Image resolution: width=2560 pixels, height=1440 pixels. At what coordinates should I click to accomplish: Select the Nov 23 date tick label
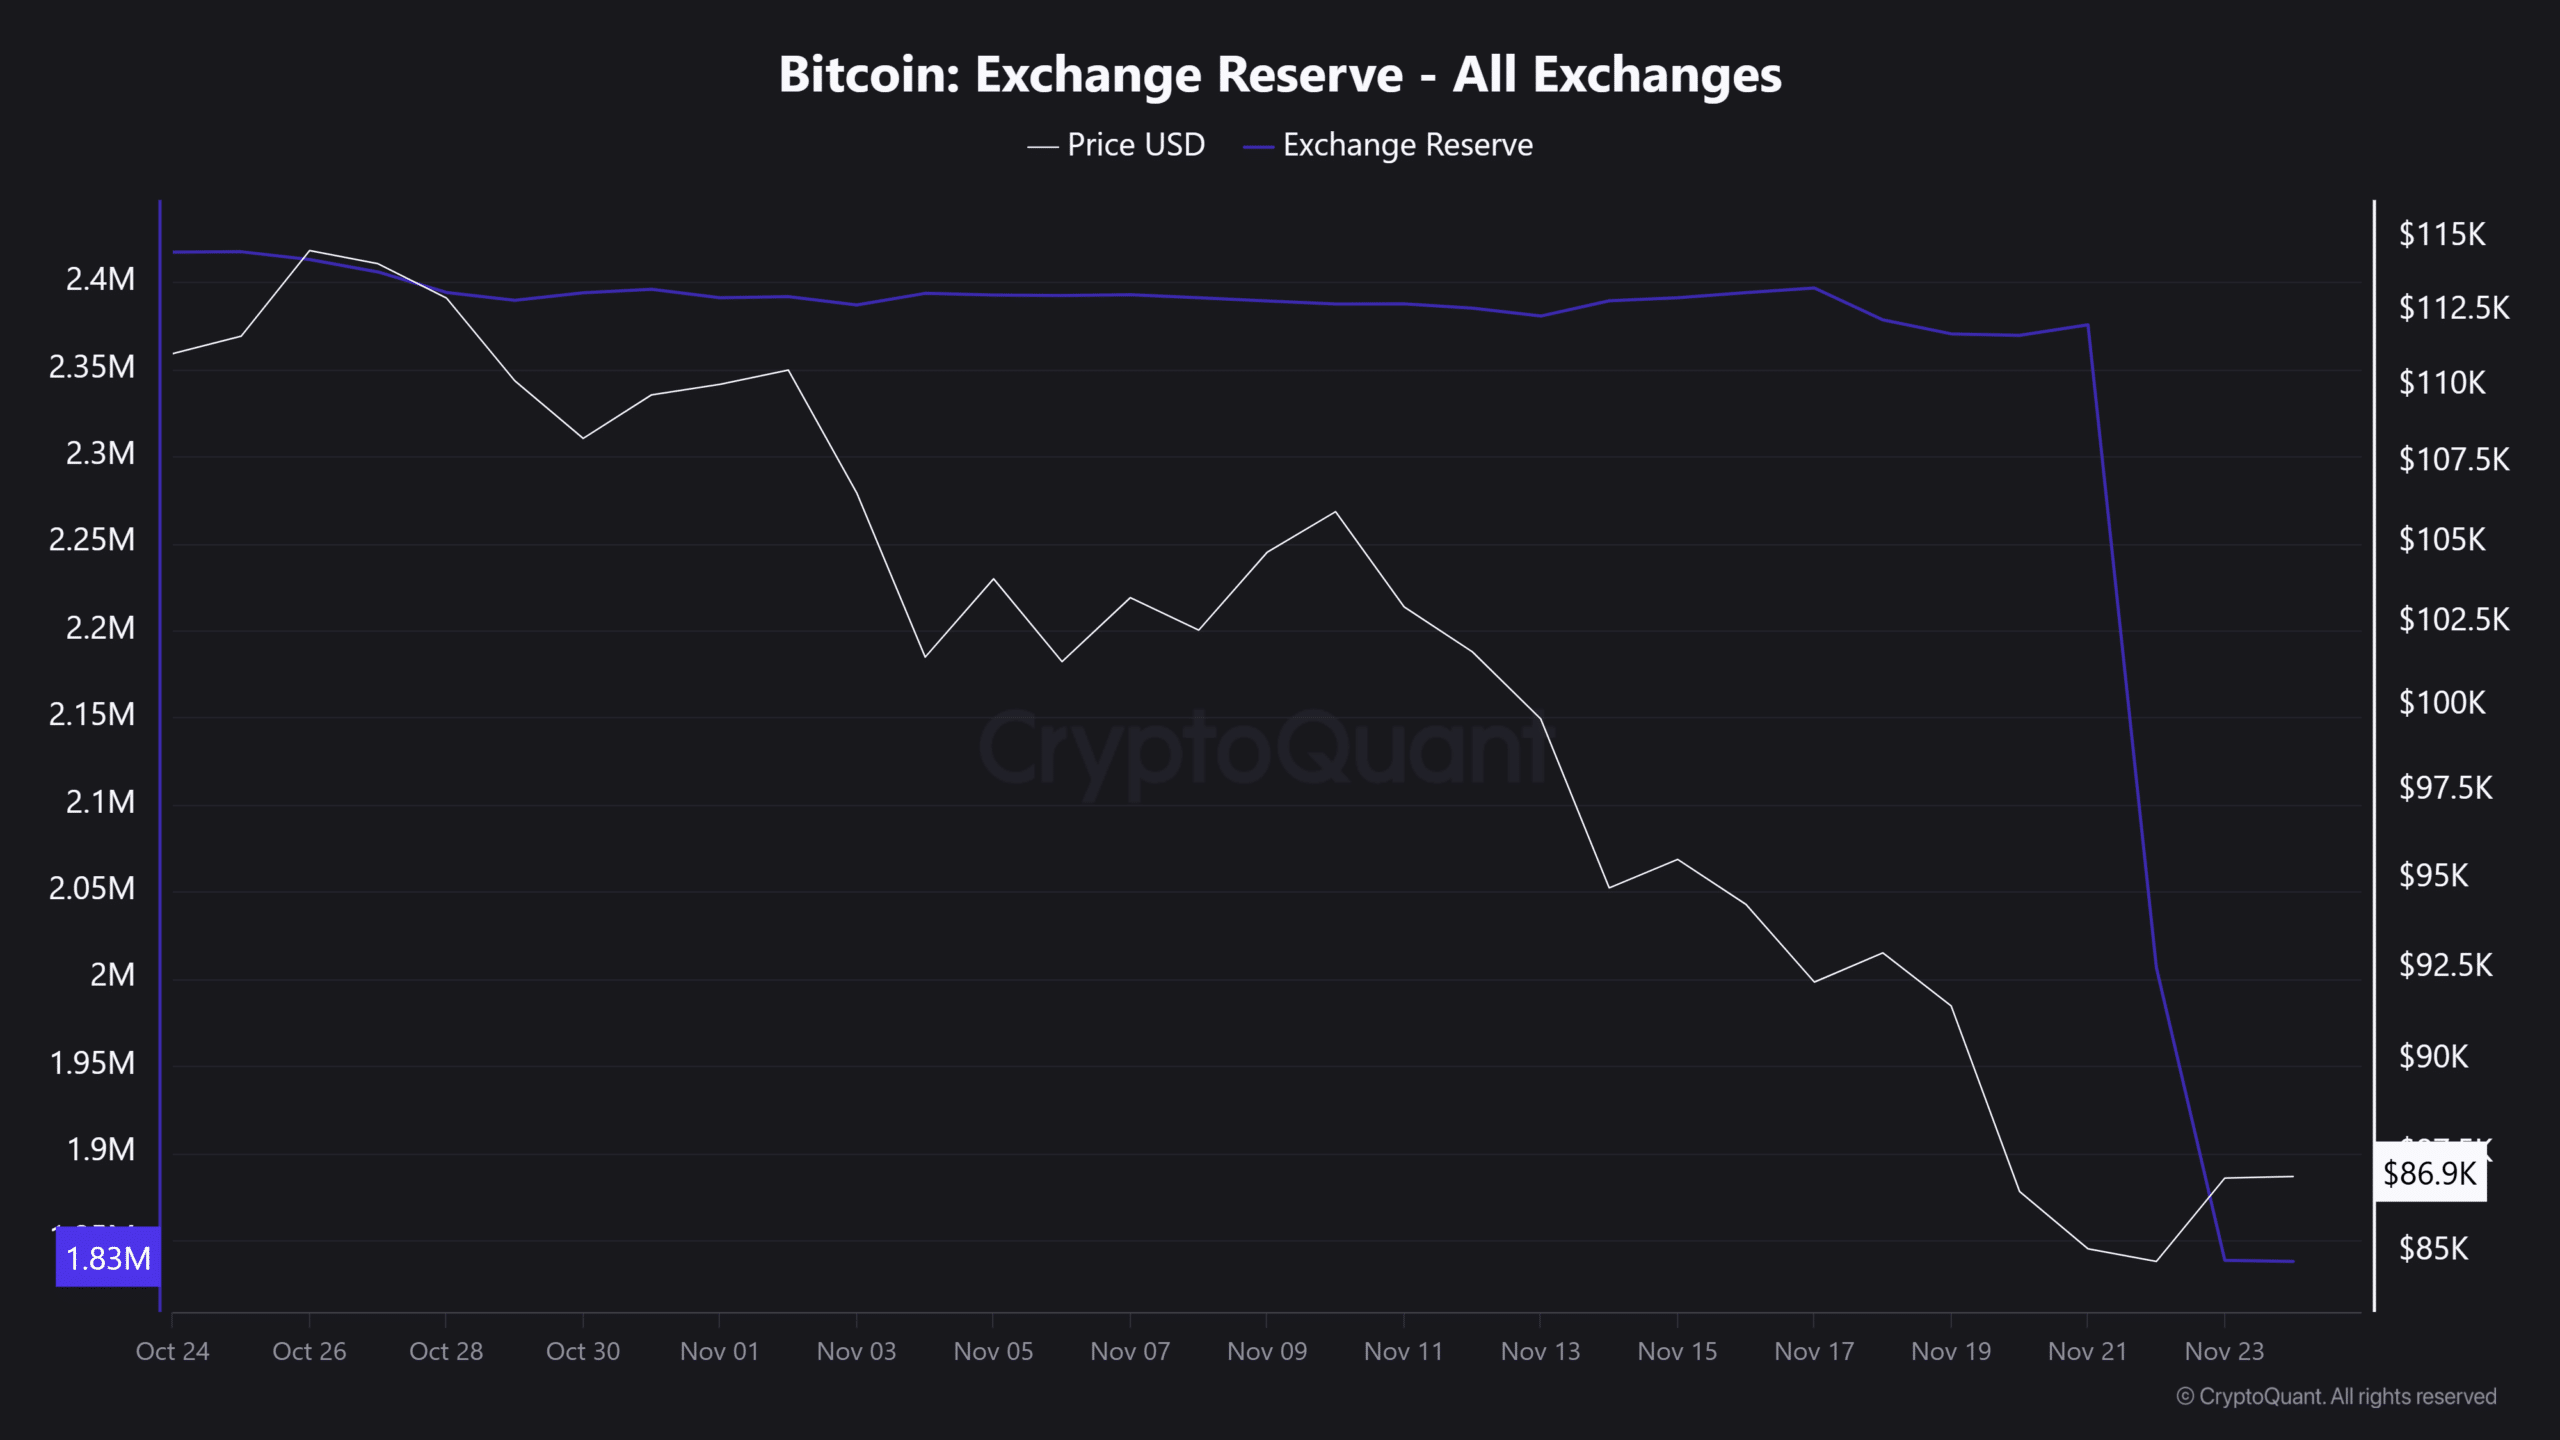click(x=2224, y=1351)
